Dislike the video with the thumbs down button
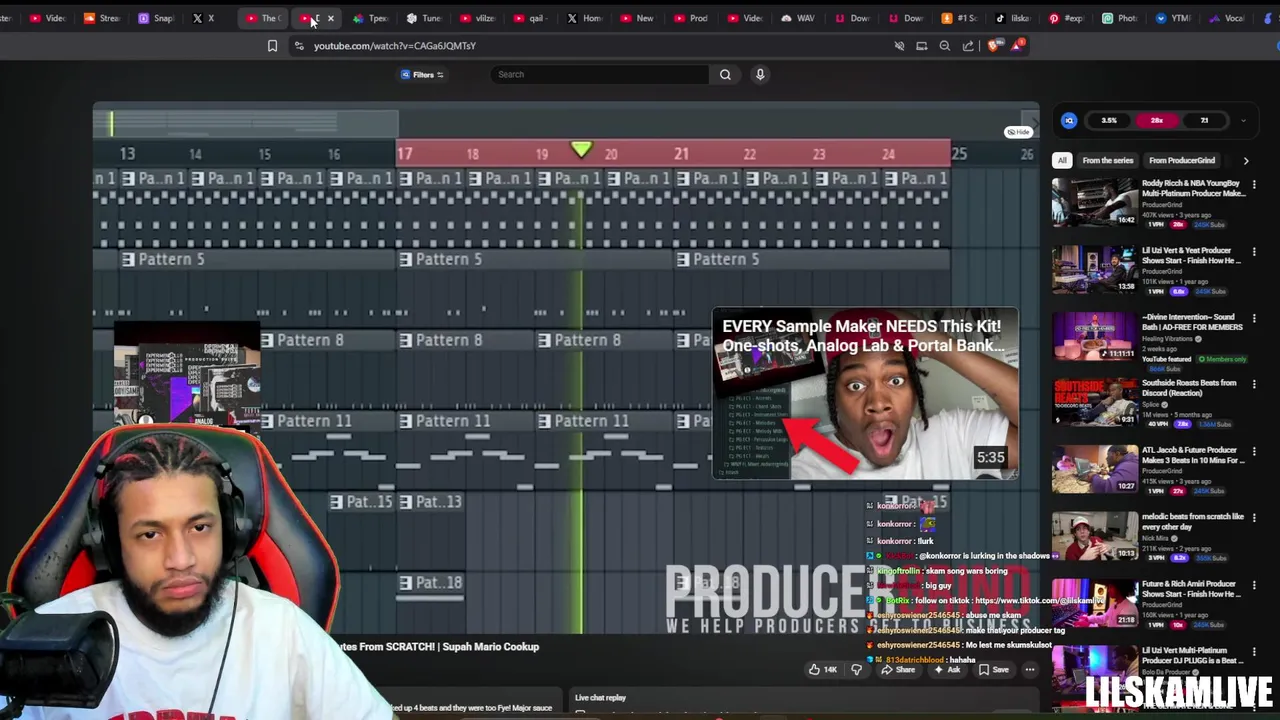 coord(856,670)
